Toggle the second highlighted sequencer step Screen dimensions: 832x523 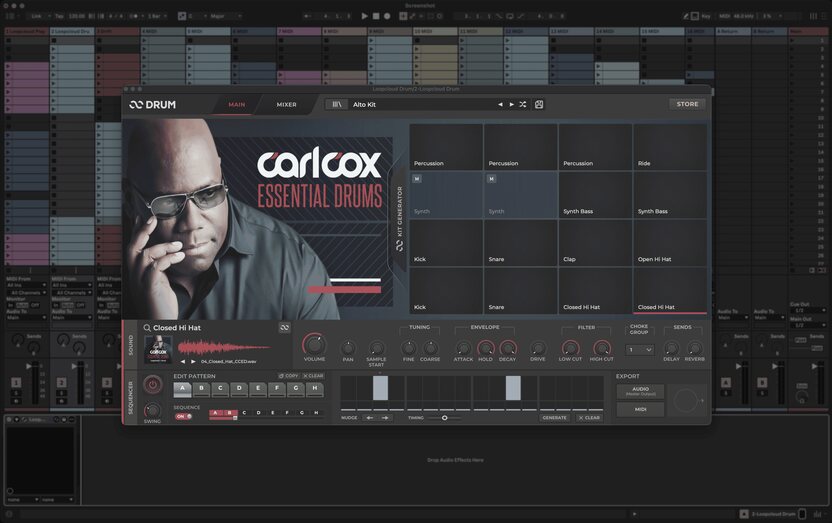coord(513,388)
